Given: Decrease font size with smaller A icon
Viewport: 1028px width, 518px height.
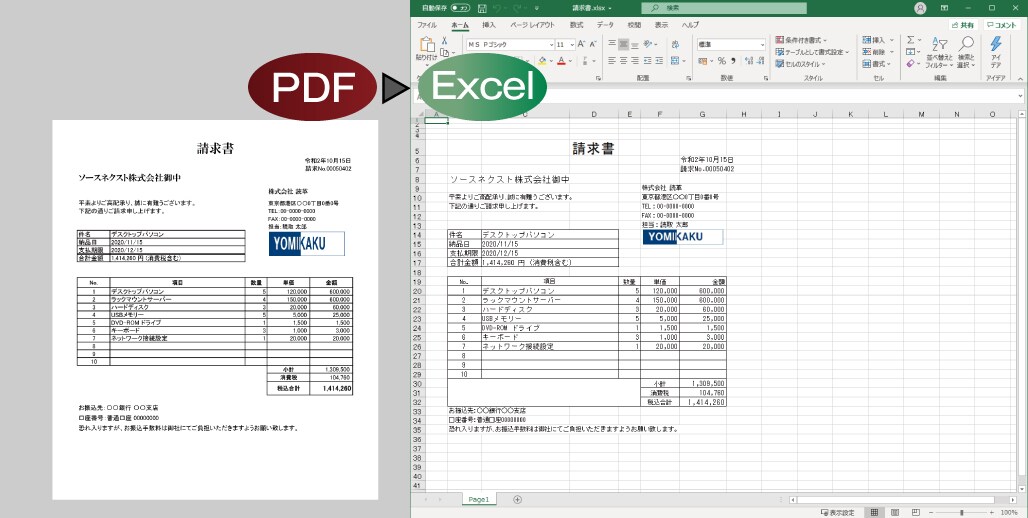Looking at the screenshot, I should coord(593,44).
